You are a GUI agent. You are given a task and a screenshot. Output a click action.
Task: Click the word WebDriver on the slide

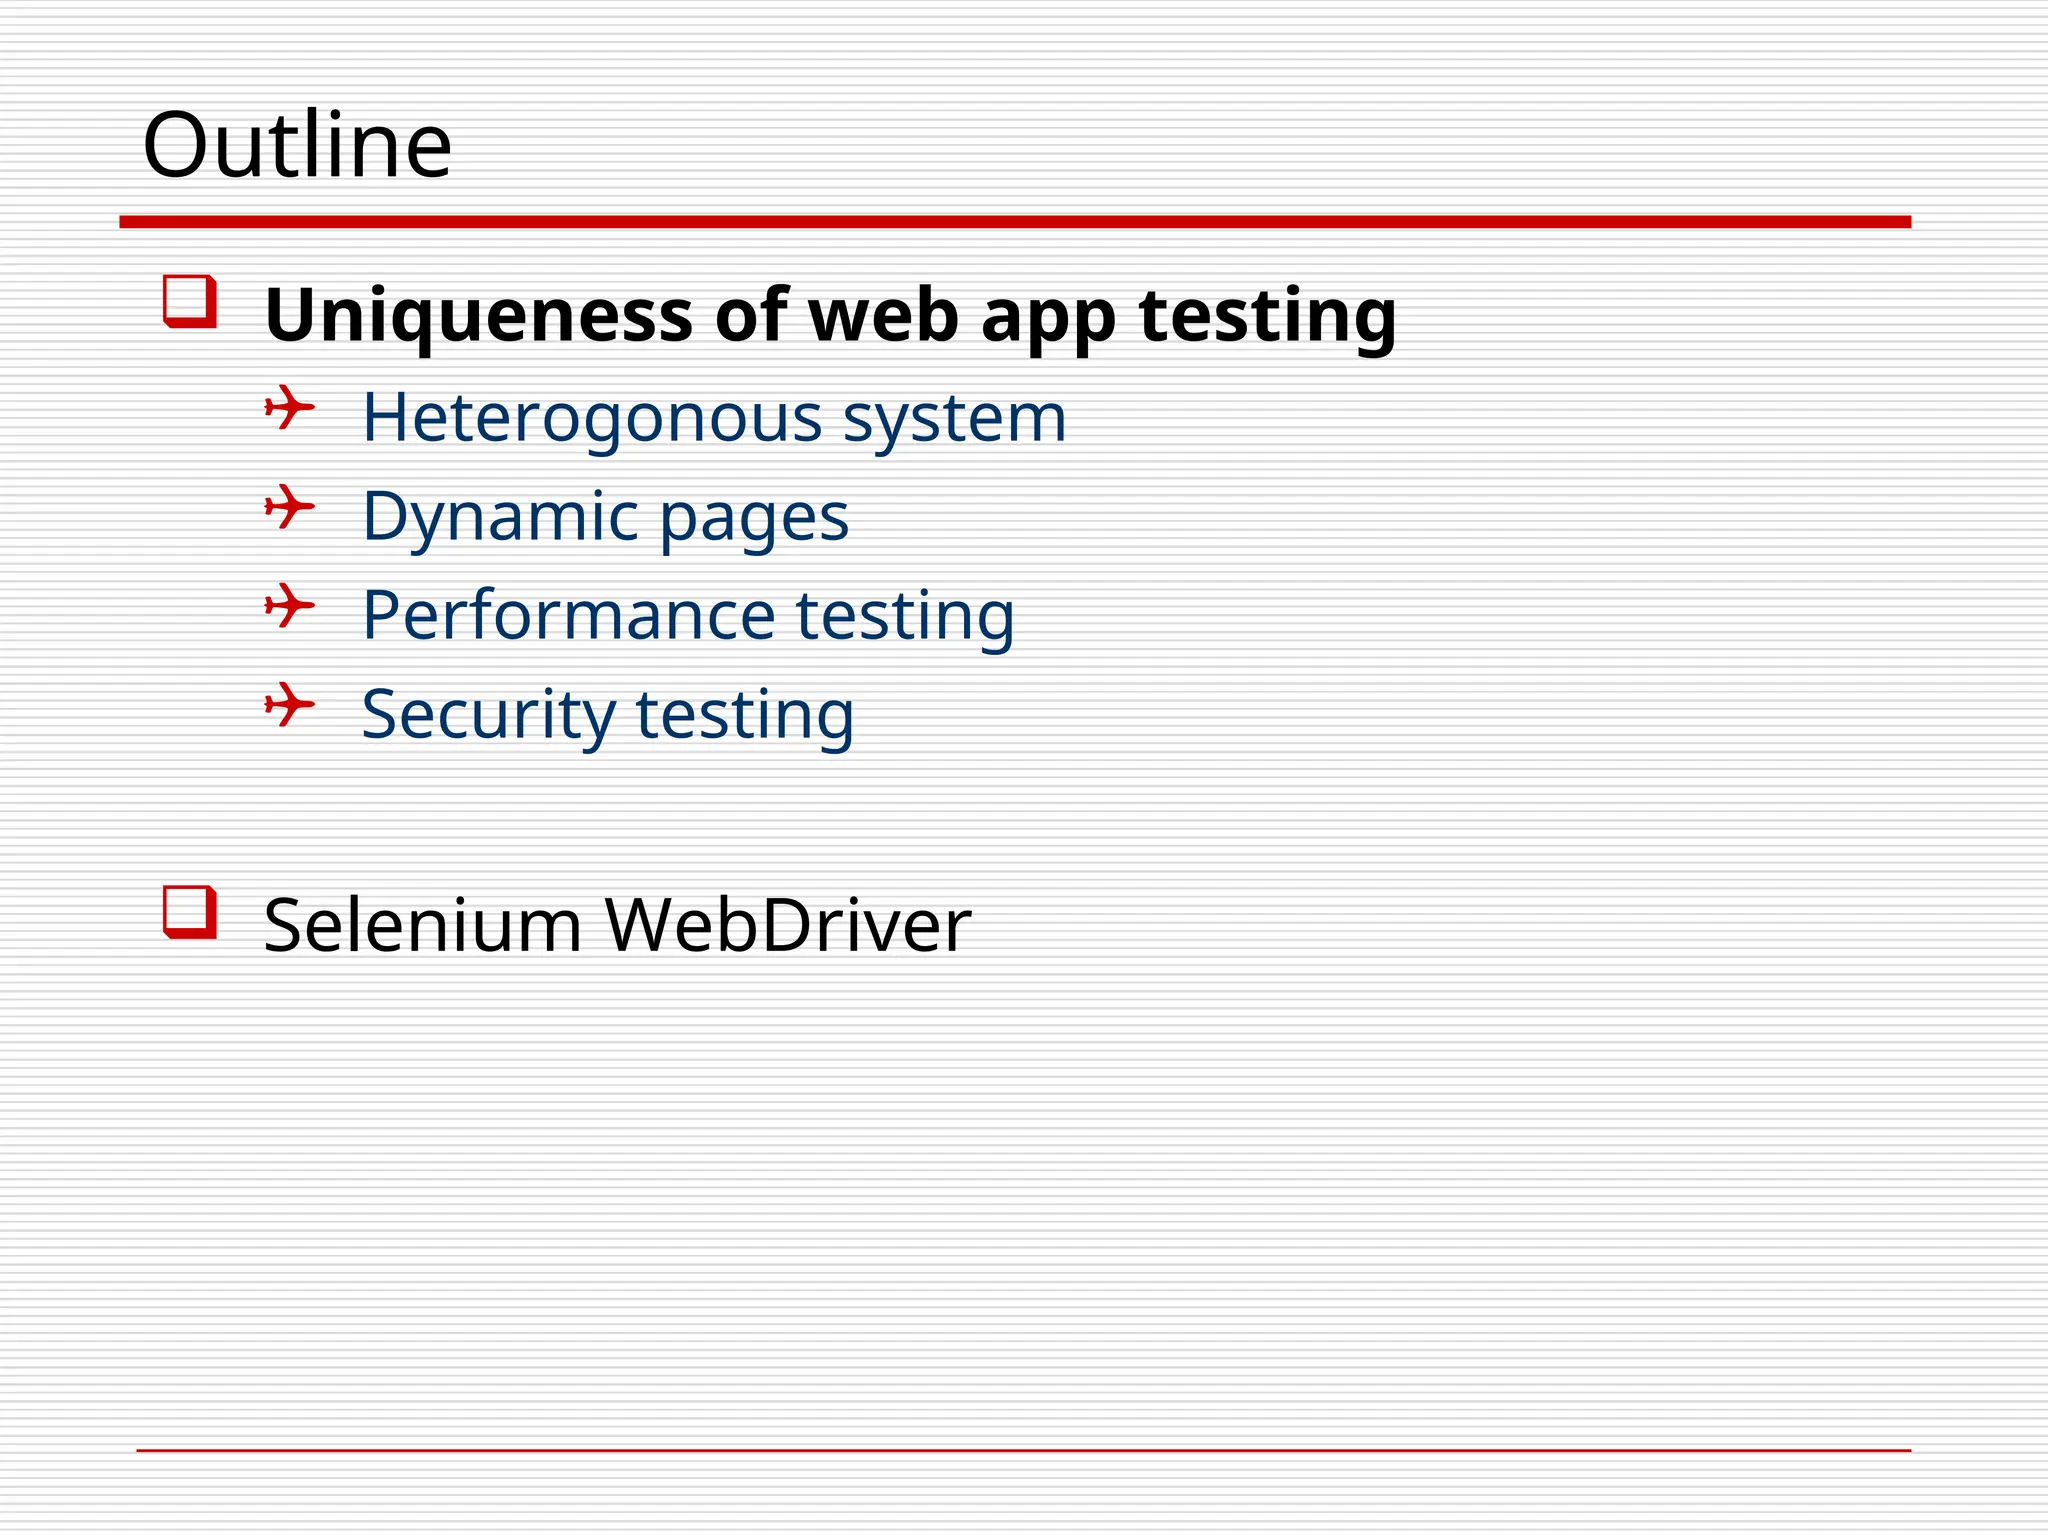click(x=788, y=925)
